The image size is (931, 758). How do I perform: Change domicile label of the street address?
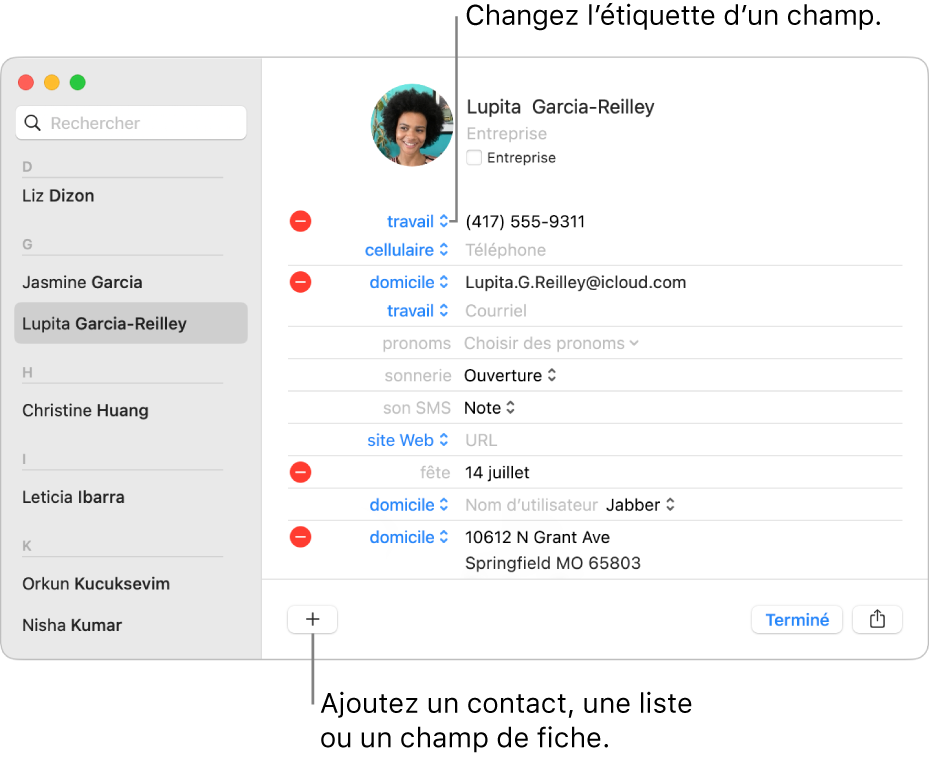pyautogui.click(x=409, y=537)
